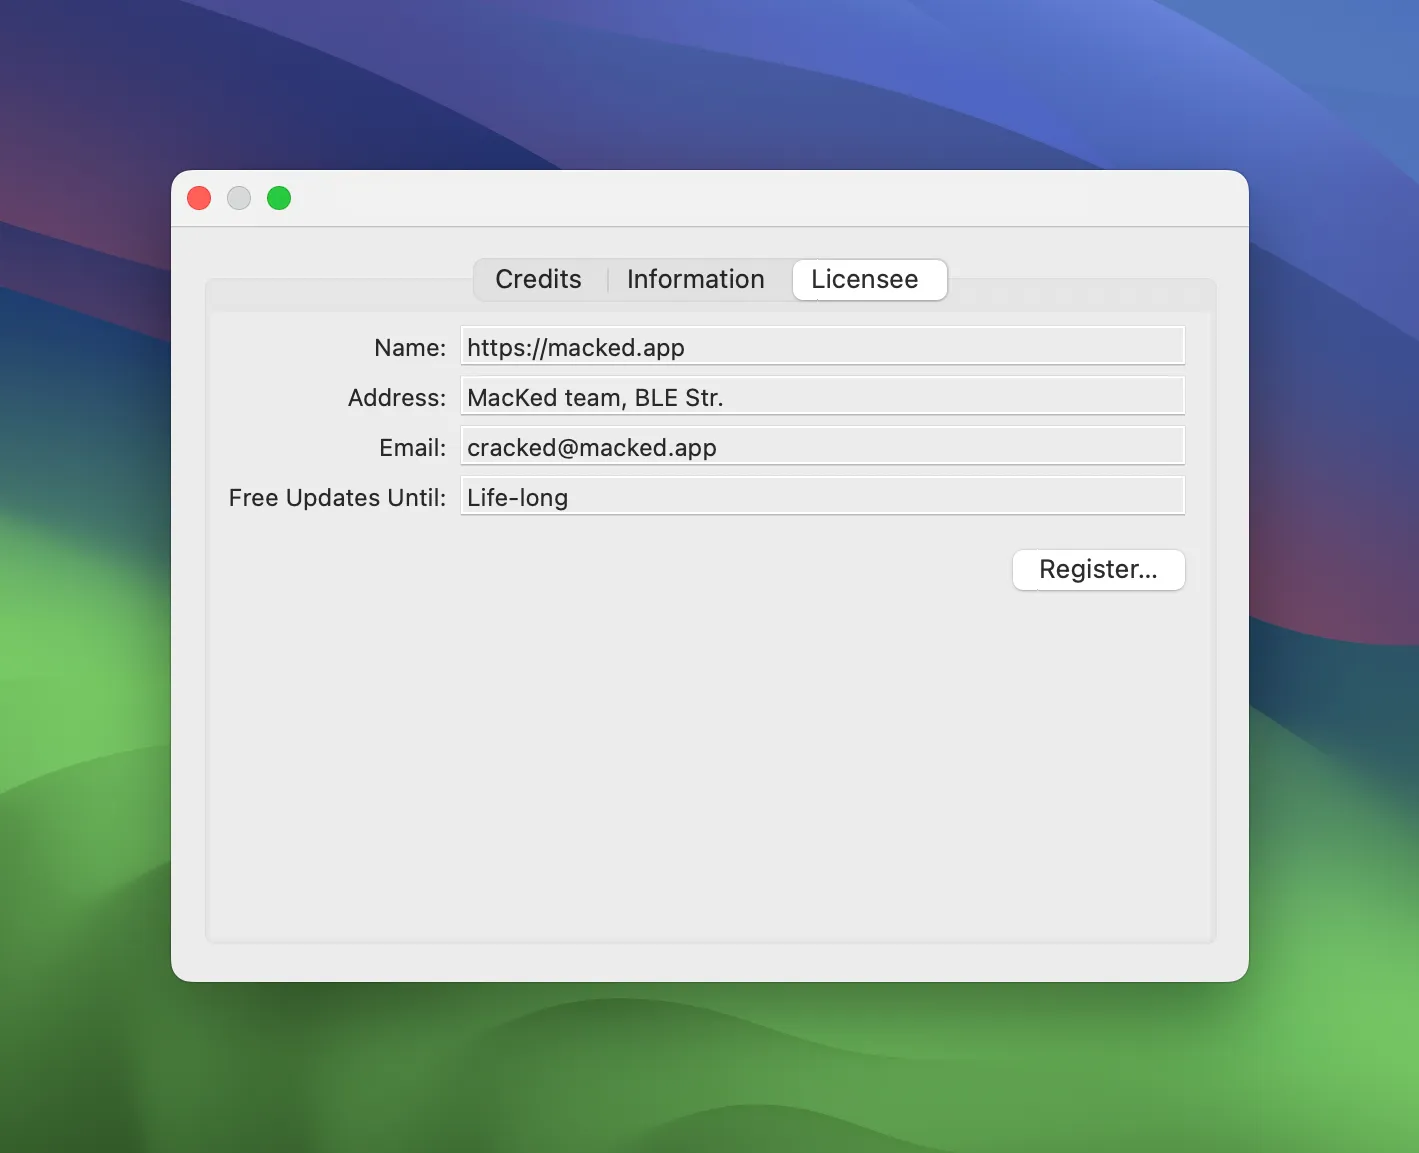Screen dimensions: 1419x1153
Task: Click the red close button
Action: click(198, 197)
